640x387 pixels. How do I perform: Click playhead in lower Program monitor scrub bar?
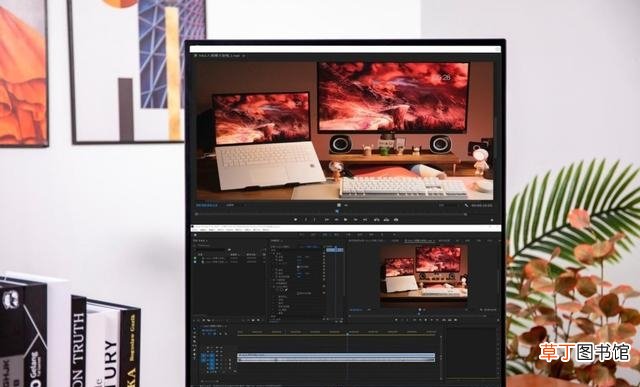click(x=419, y=314)
